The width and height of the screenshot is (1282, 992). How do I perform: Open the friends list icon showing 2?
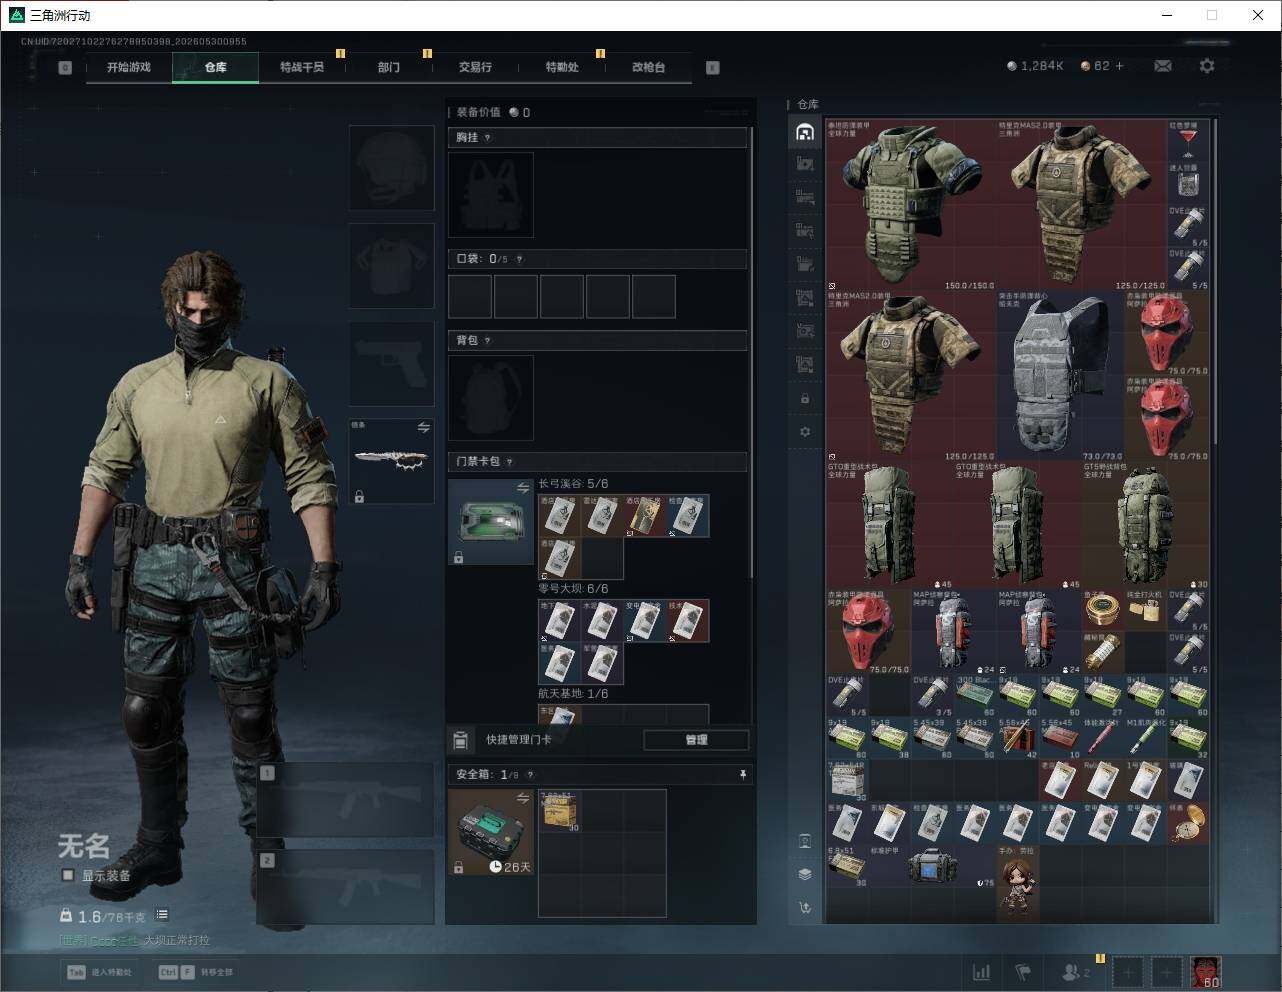click(1076, 971)
